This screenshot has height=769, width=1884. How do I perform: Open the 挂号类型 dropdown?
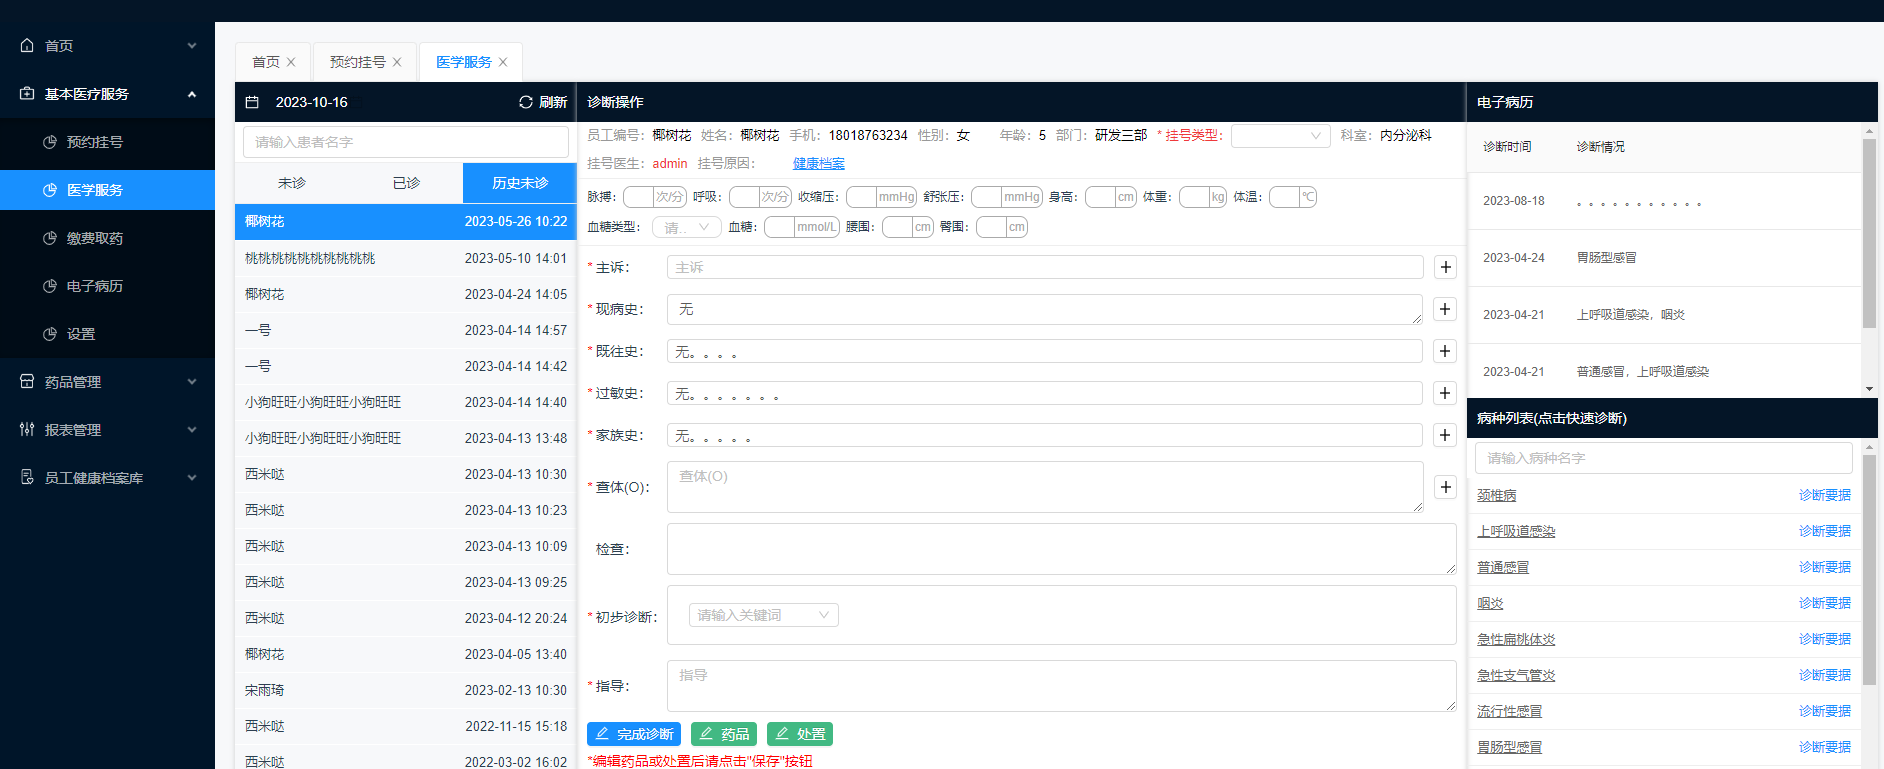1280,135
